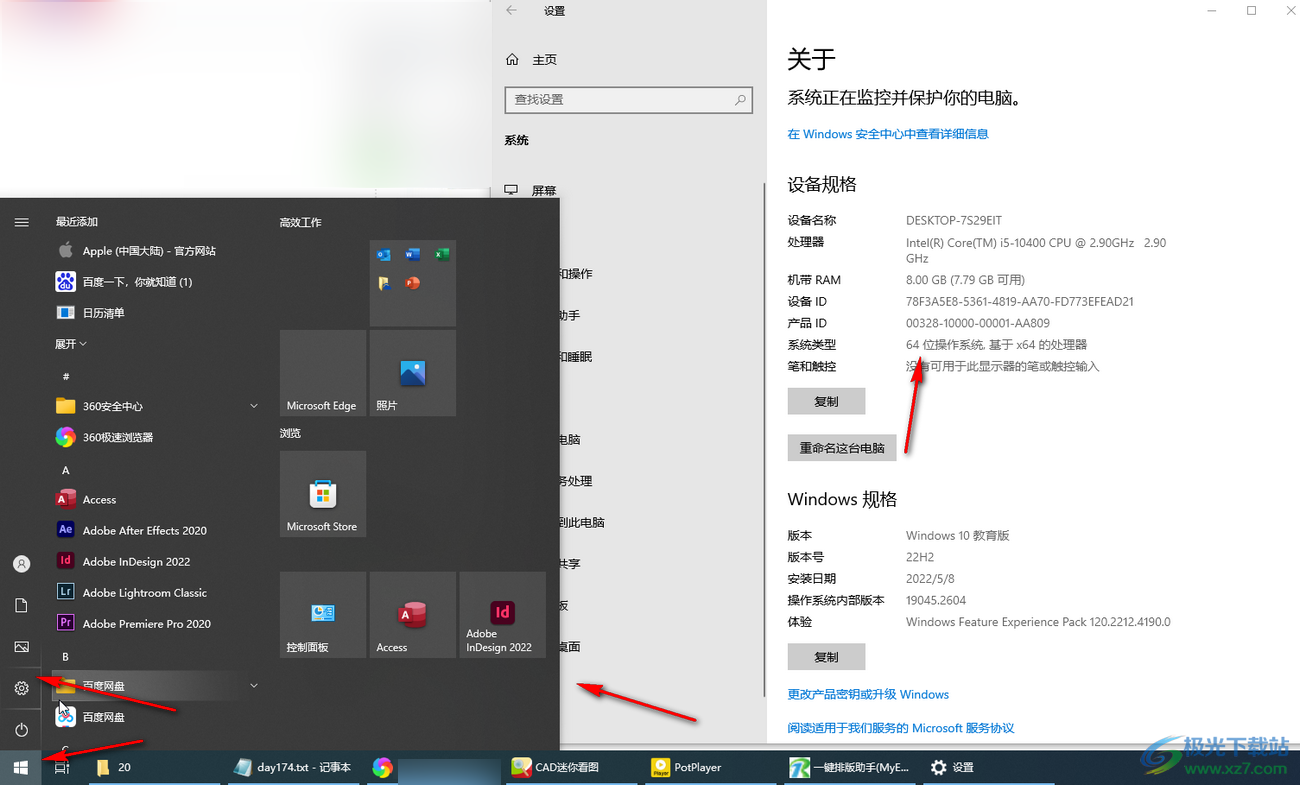This screenshot has width=1300, height=785.
Task: Open Pictures icon in Start sidebar
Action: 21,647
